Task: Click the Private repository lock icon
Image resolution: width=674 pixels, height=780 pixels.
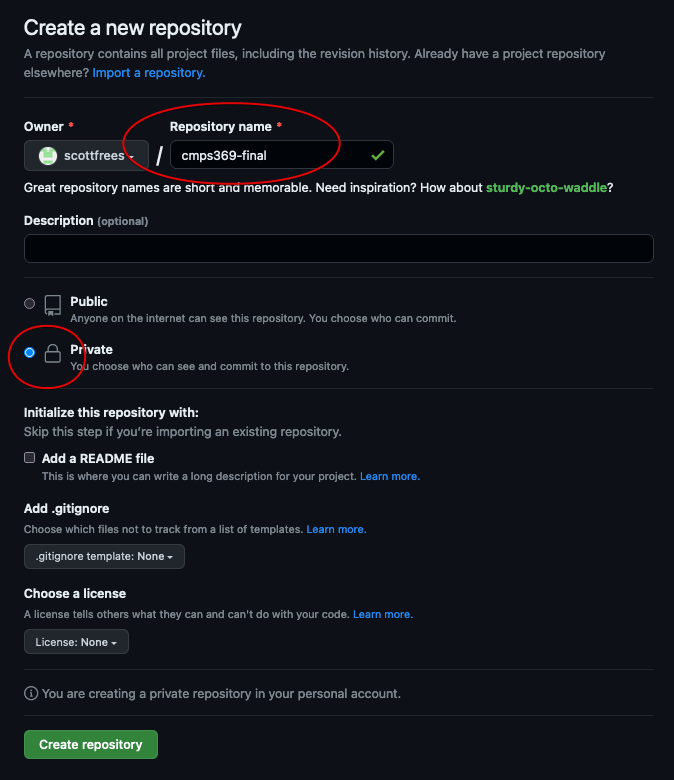Action: click(53, 353)
